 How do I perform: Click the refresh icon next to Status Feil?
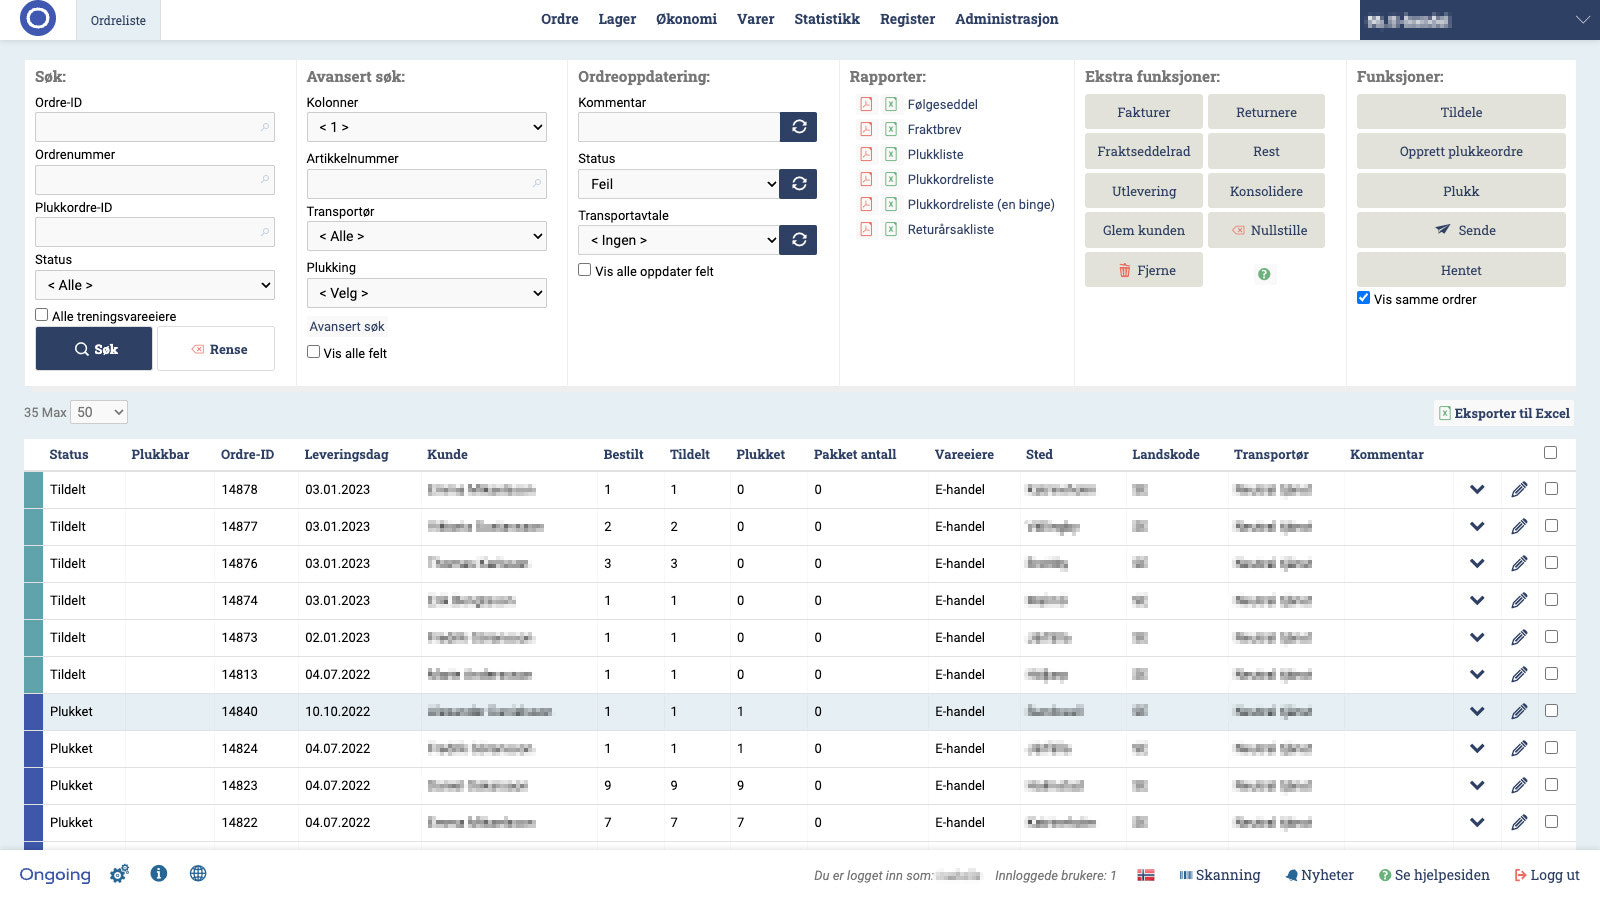point(799,184)
